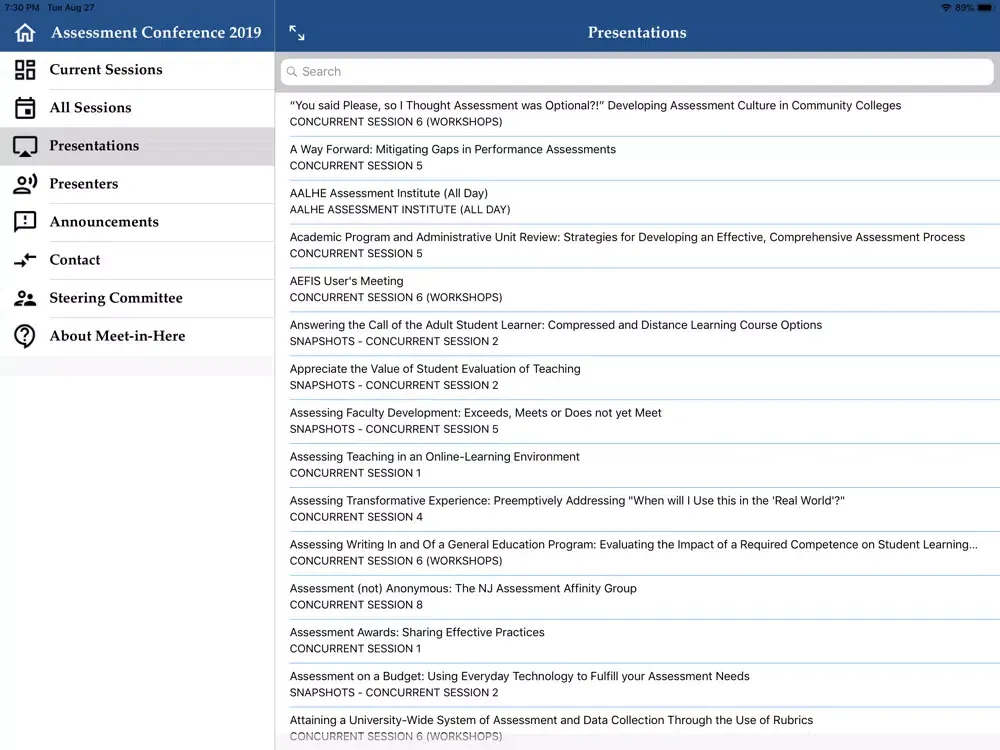The width and height of the screenshot is (1000, 750).
Task: Check the battery status icon
Action: pos(985,8)
